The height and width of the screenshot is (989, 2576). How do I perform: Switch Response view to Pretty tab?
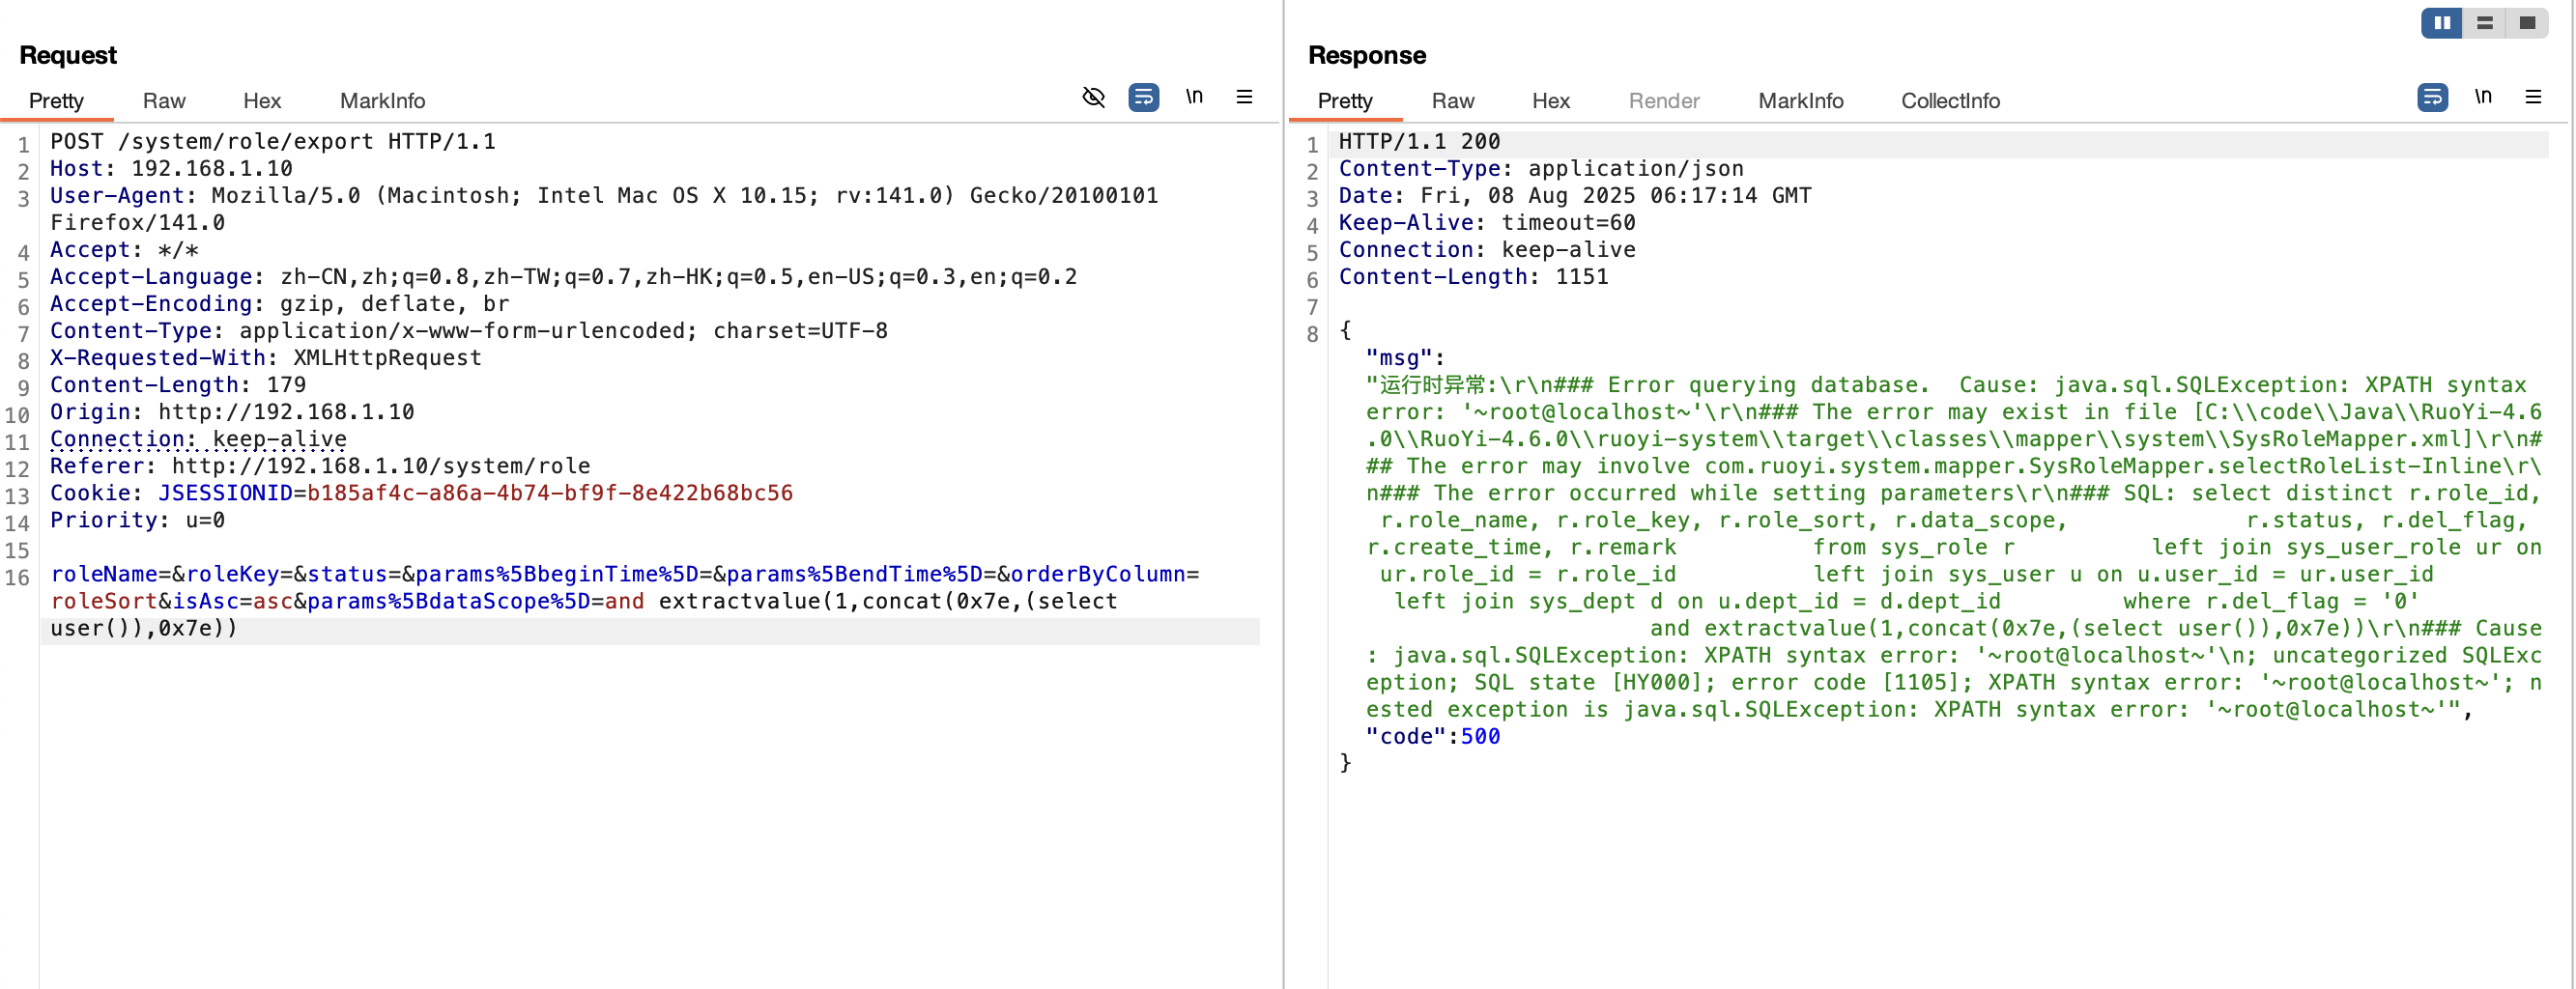[x=1345, y=101]
